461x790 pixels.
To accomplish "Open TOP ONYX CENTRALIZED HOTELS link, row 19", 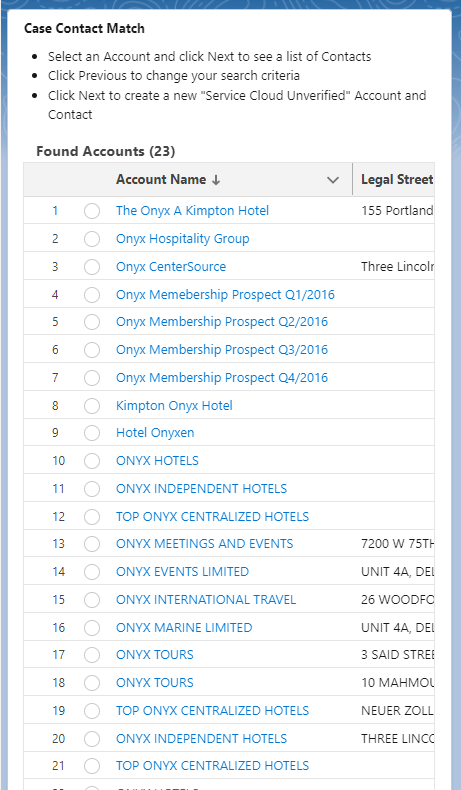I will [213, 711].
